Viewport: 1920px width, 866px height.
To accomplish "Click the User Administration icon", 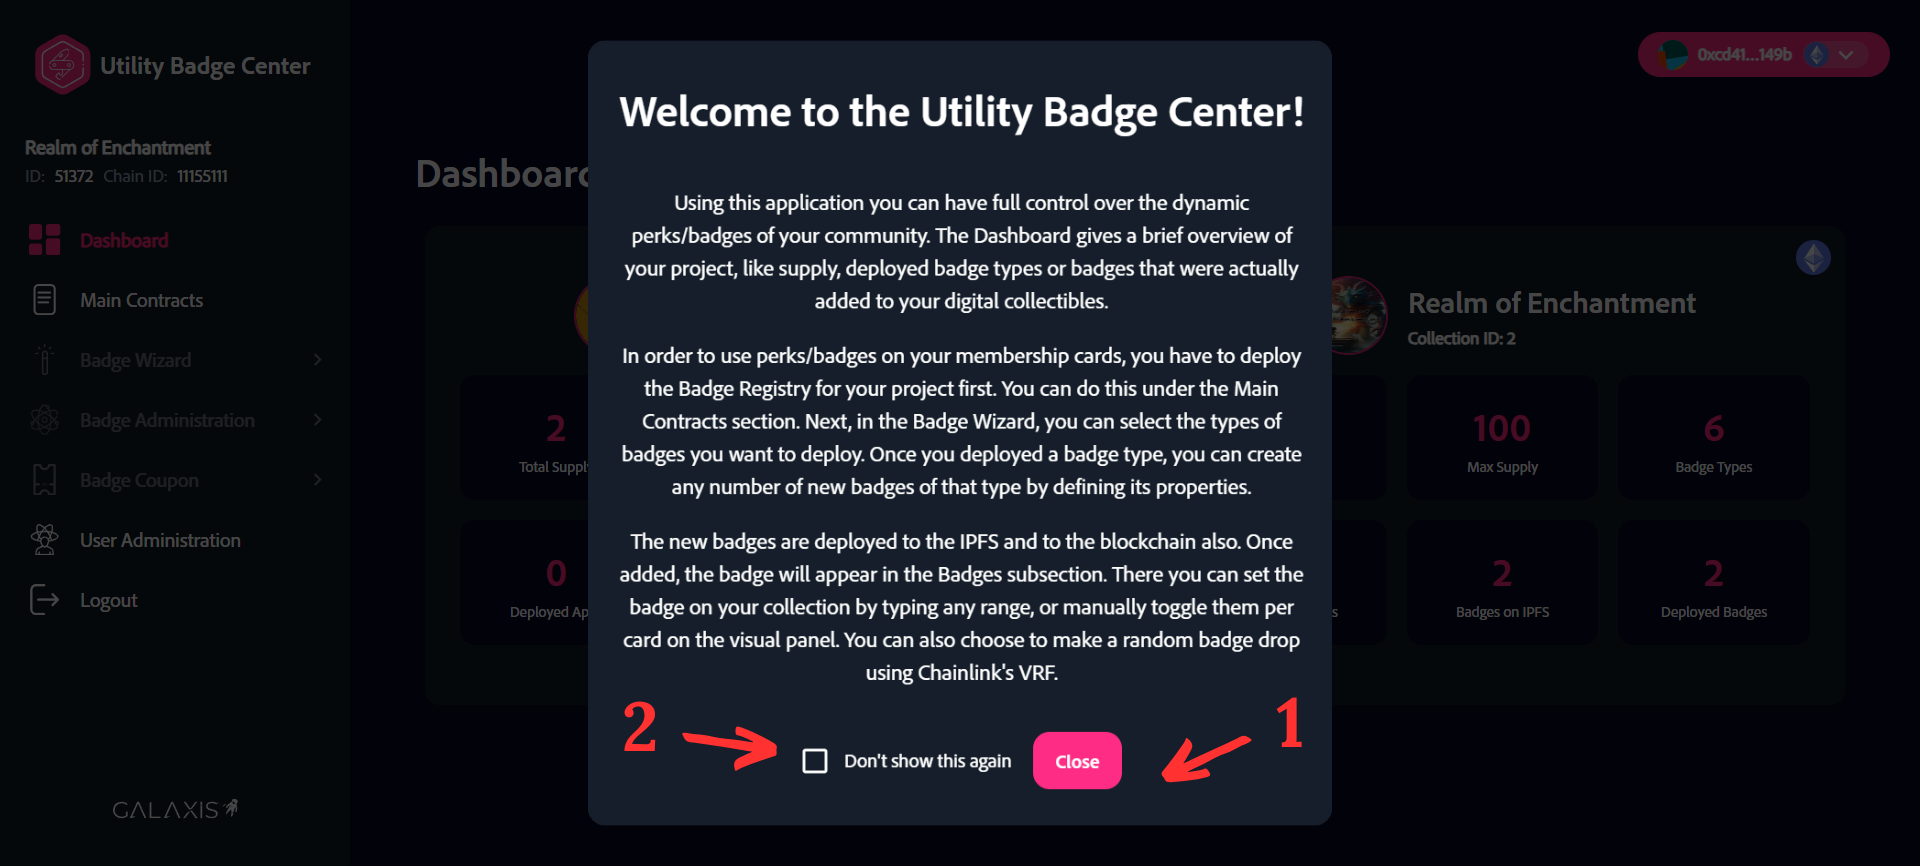I will (44, 540).
